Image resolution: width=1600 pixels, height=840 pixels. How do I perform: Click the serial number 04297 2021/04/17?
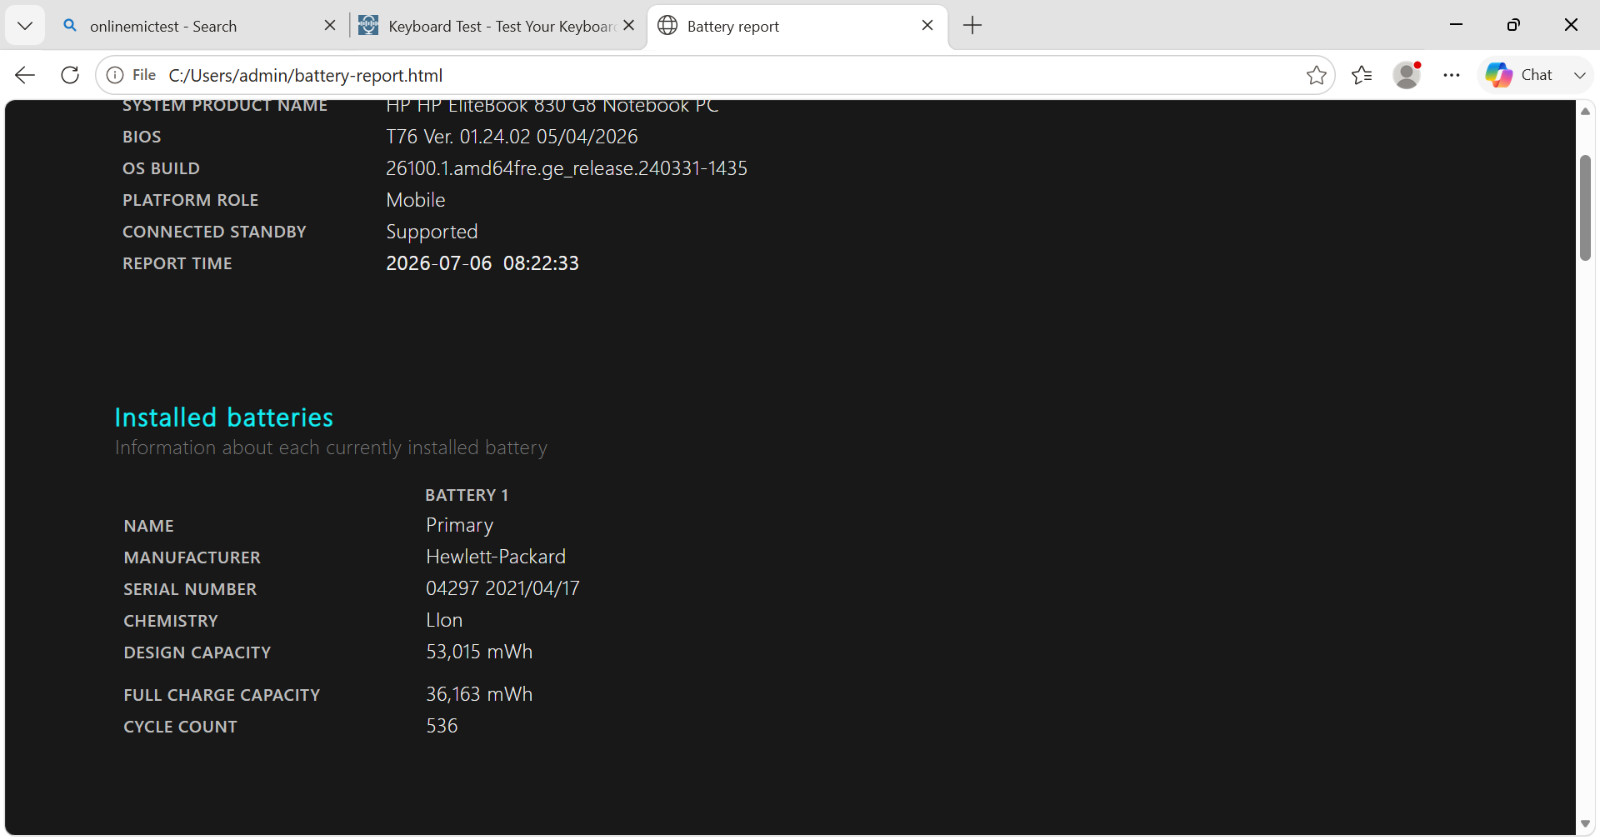tap(503, 589)
